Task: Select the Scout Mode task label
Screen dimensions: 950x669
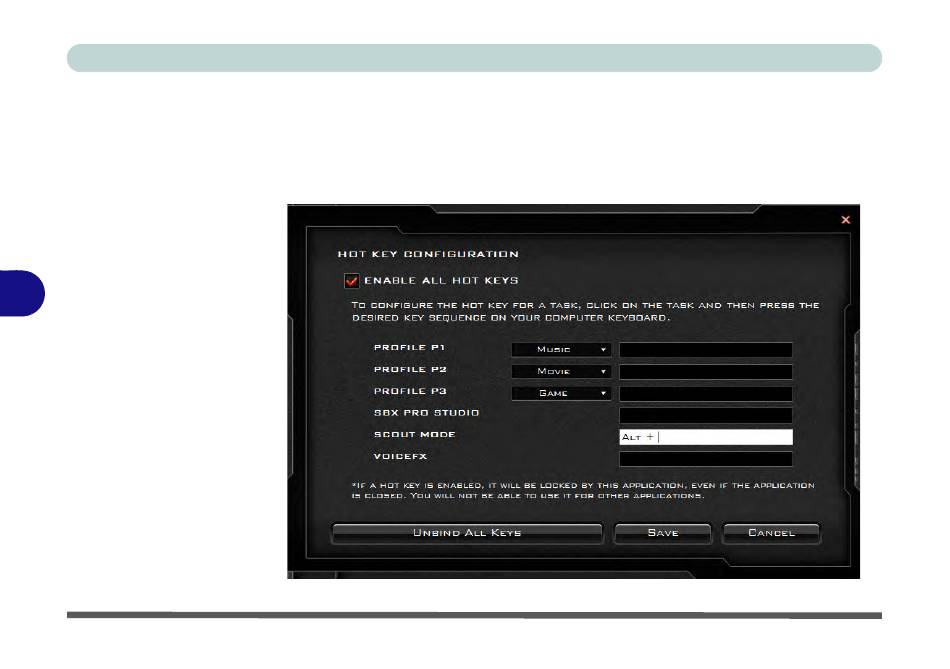Action: [x=415, y=434]
